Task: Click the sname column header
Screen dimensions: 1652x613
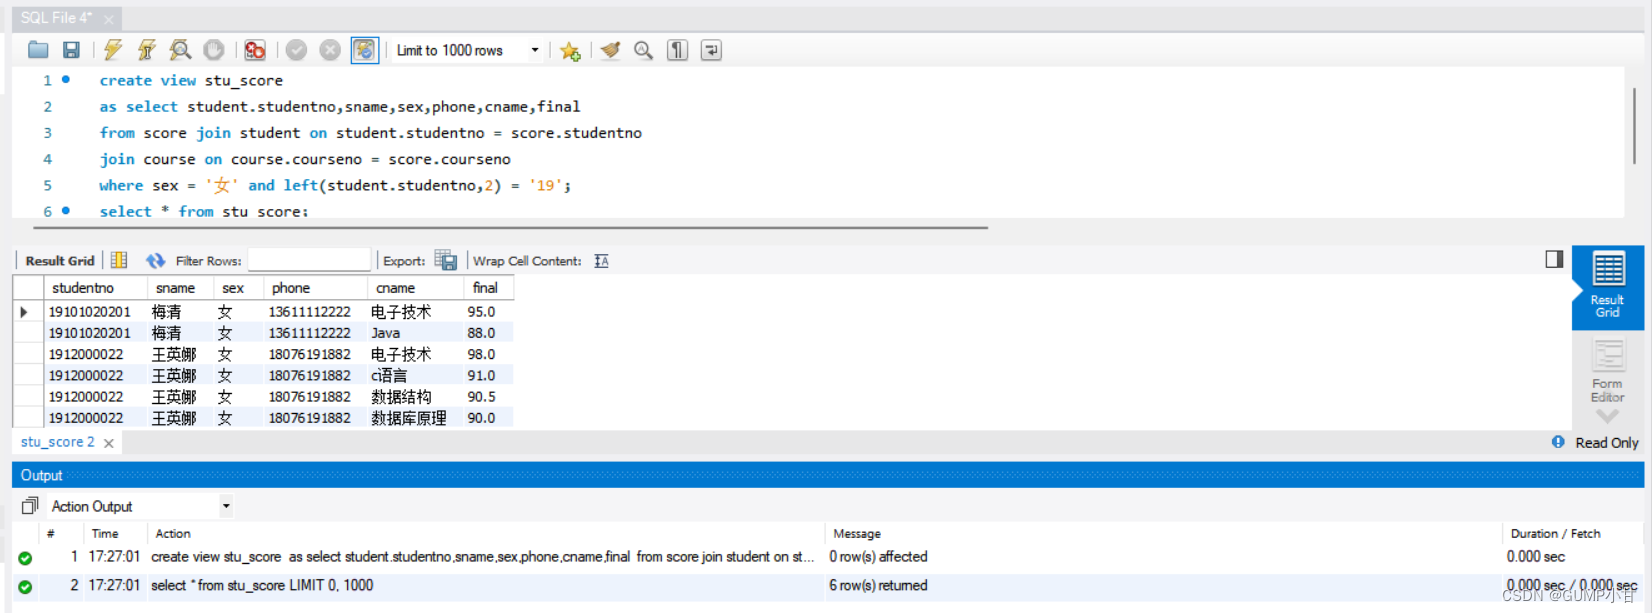Action: (x=180, y=288)
